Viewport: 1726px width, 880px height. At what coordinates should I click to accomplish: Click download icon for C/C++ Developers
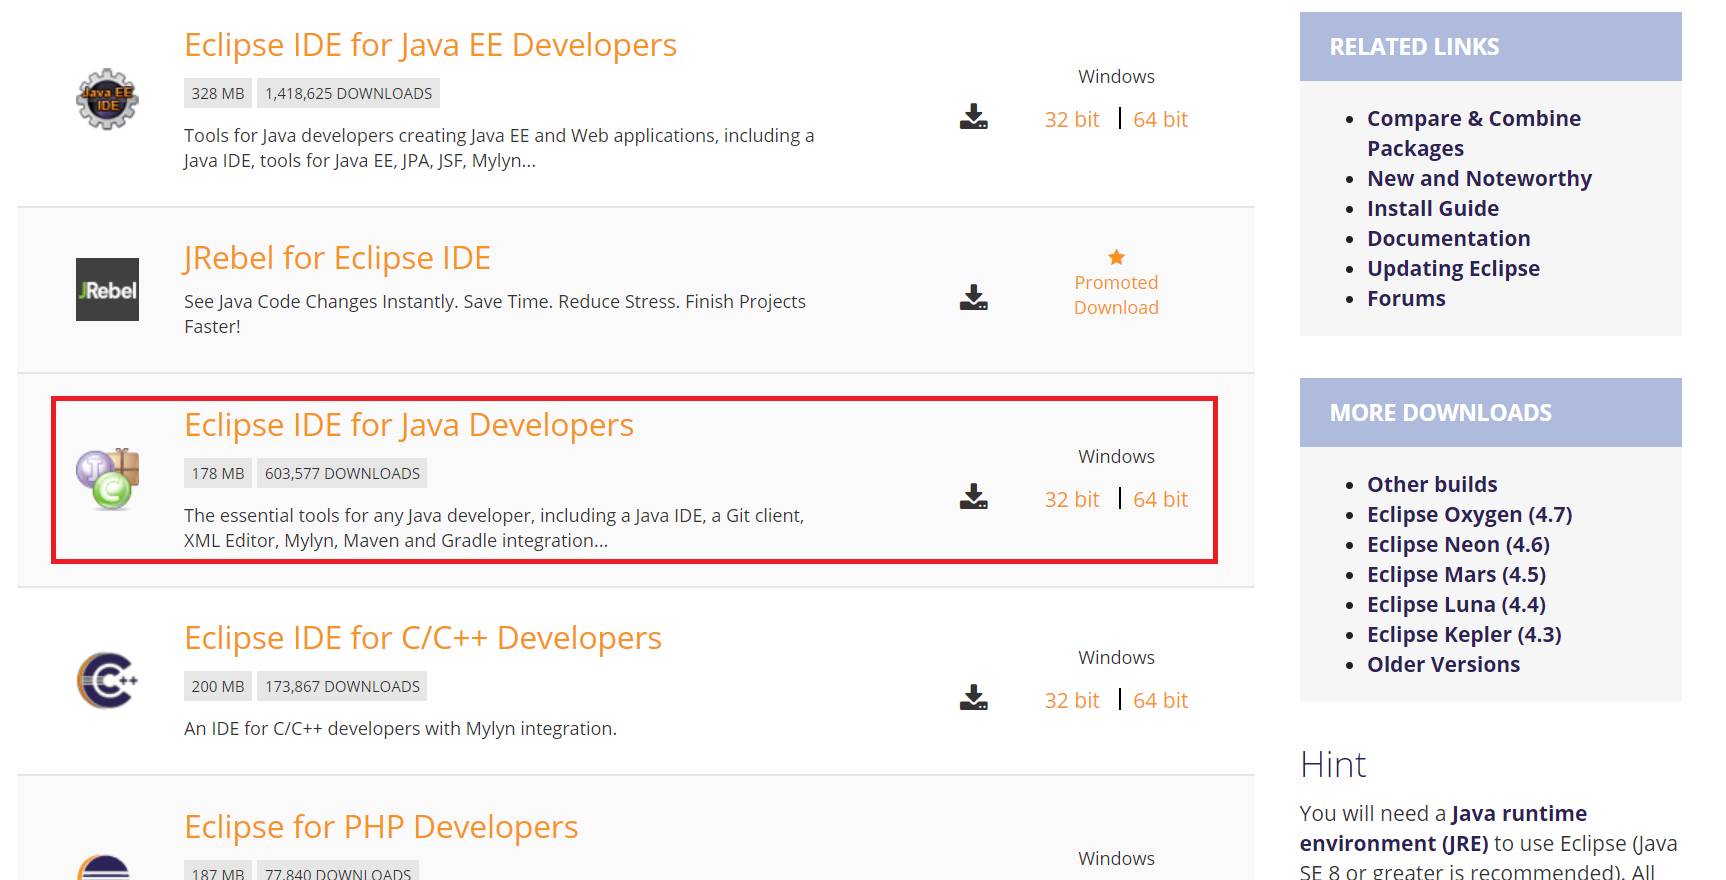974,698
